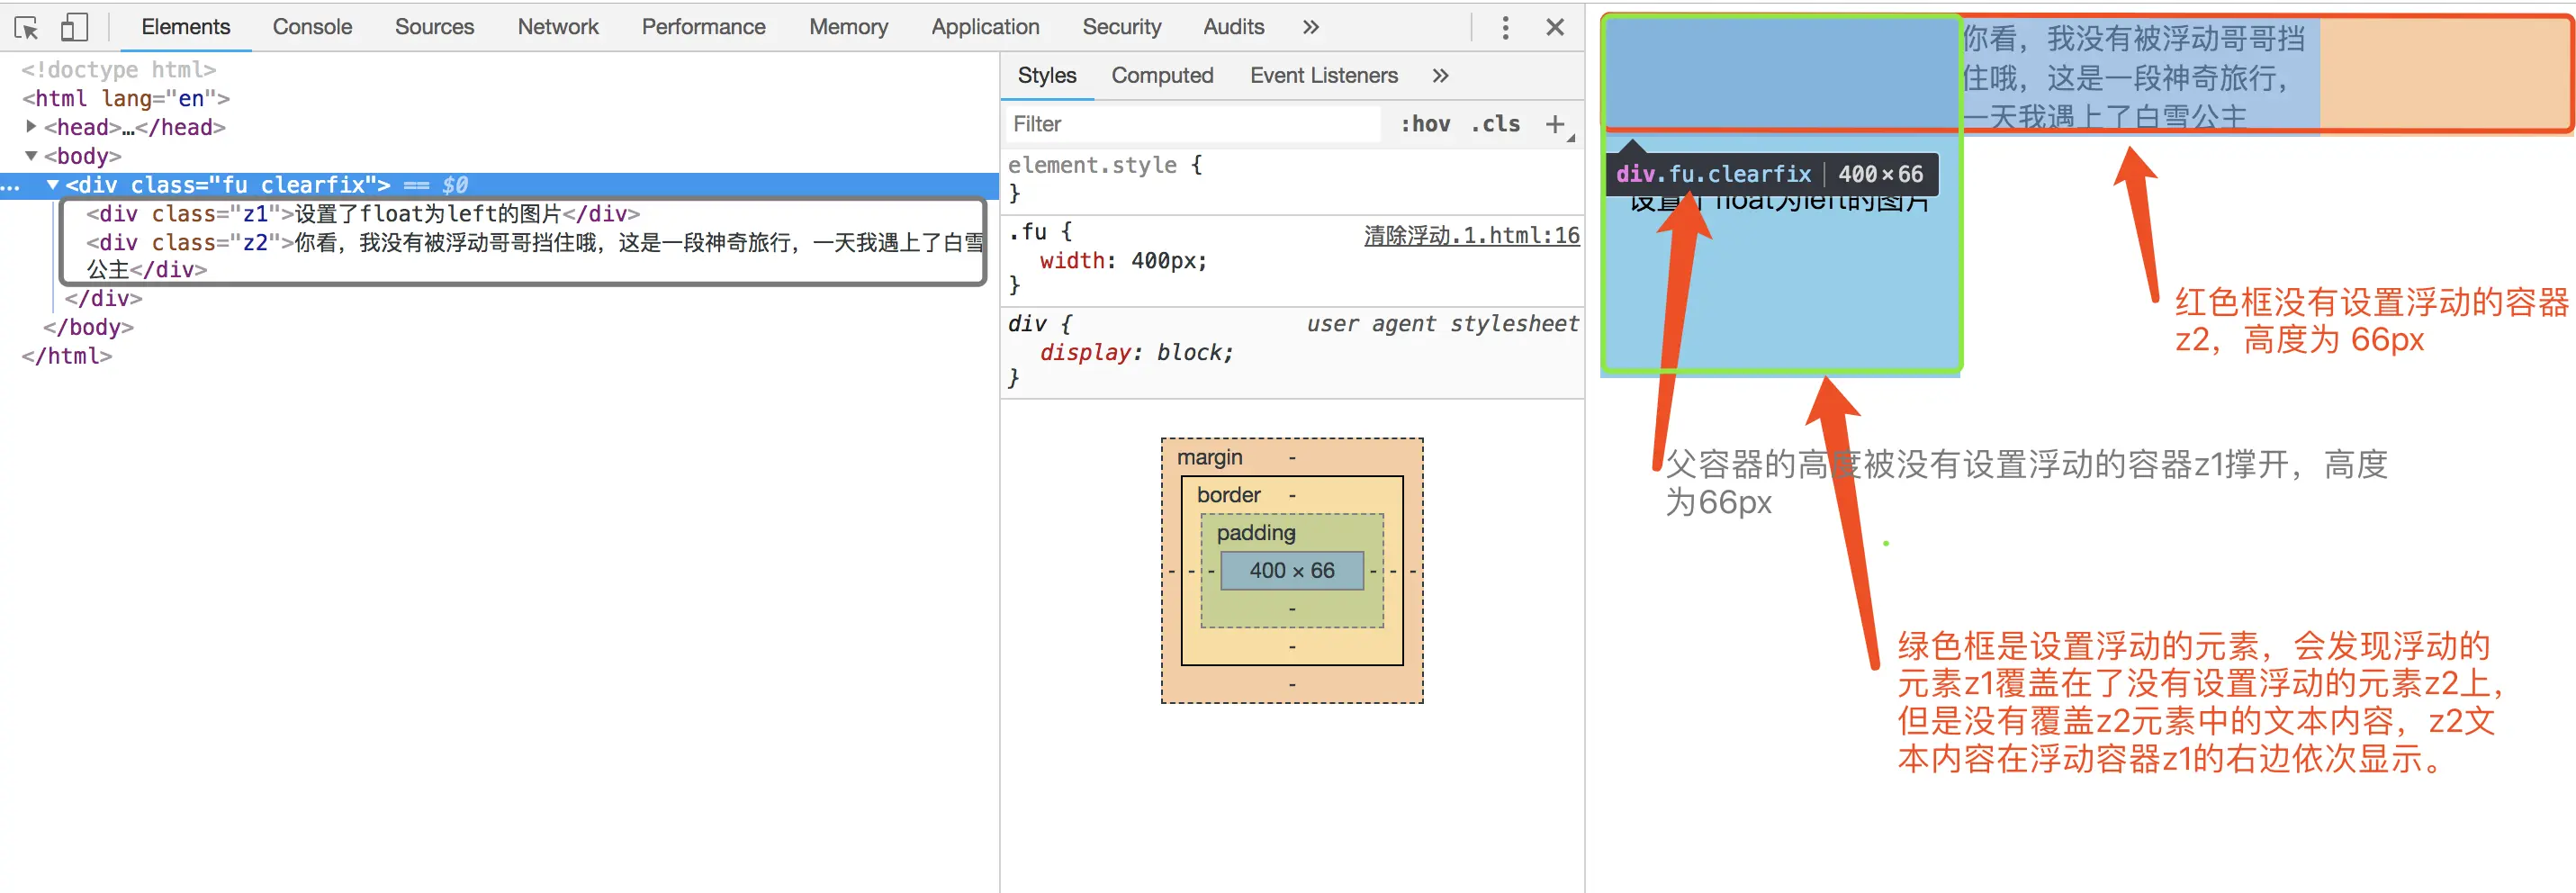Open the Performance tab
Viewport: 2576px width, 893px height.
(x=703, y=27)
